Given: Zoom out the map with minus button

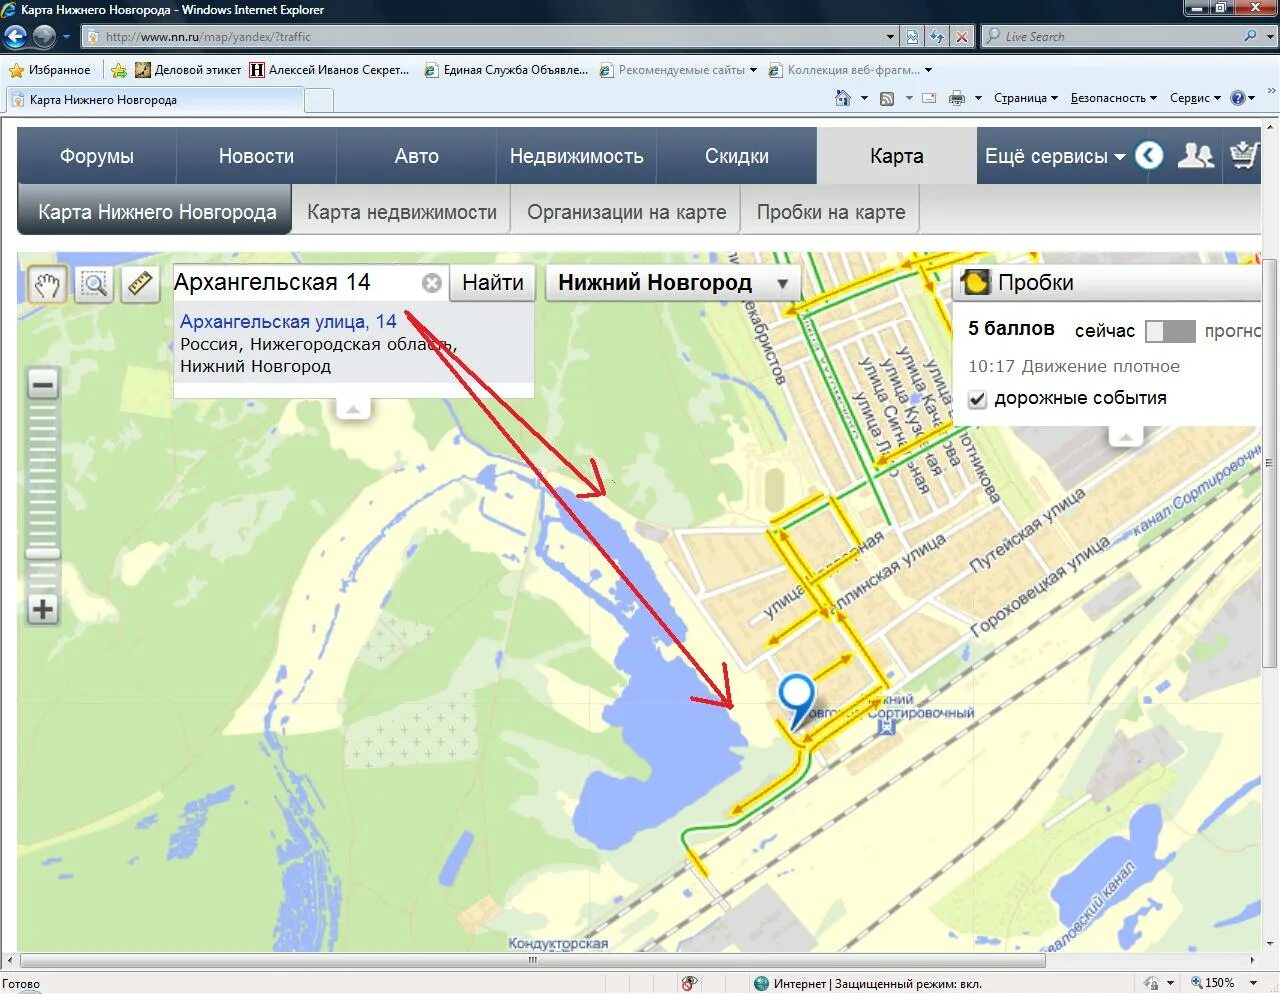Looking at the screenshot, I should point(43,384).
